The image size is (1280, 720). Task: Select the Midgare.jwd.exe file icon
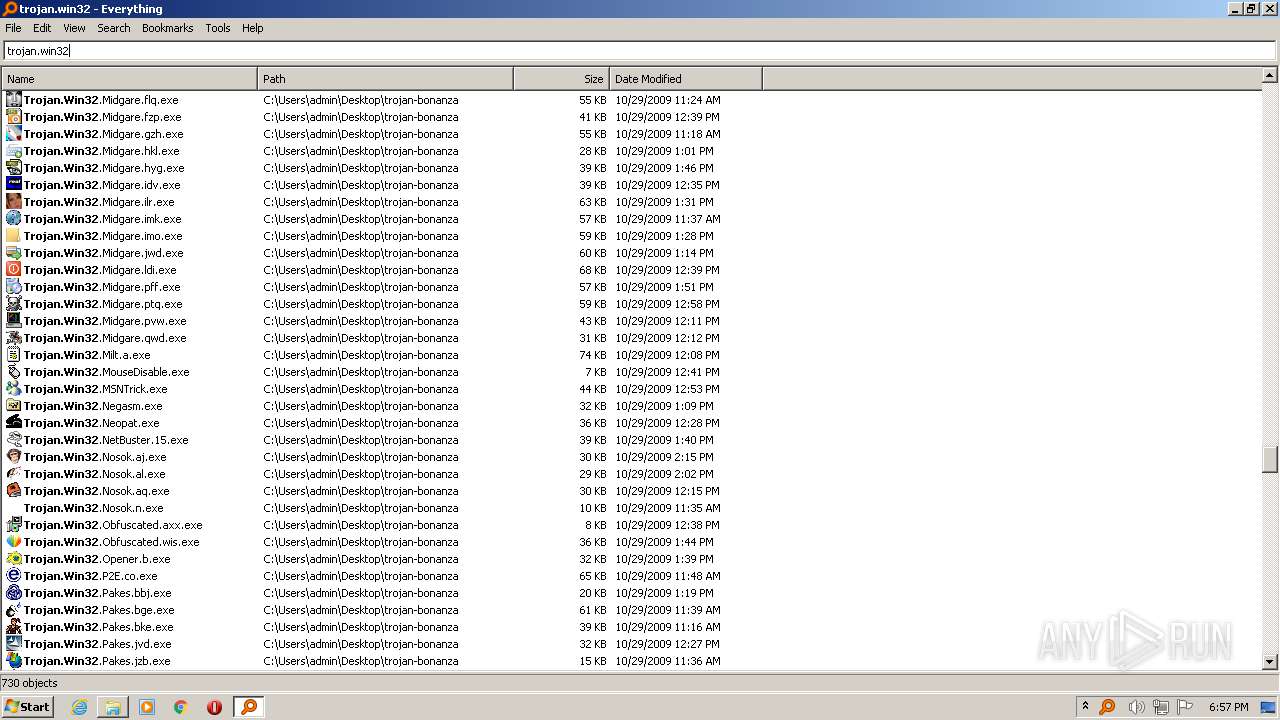click(x=14, y=253)
